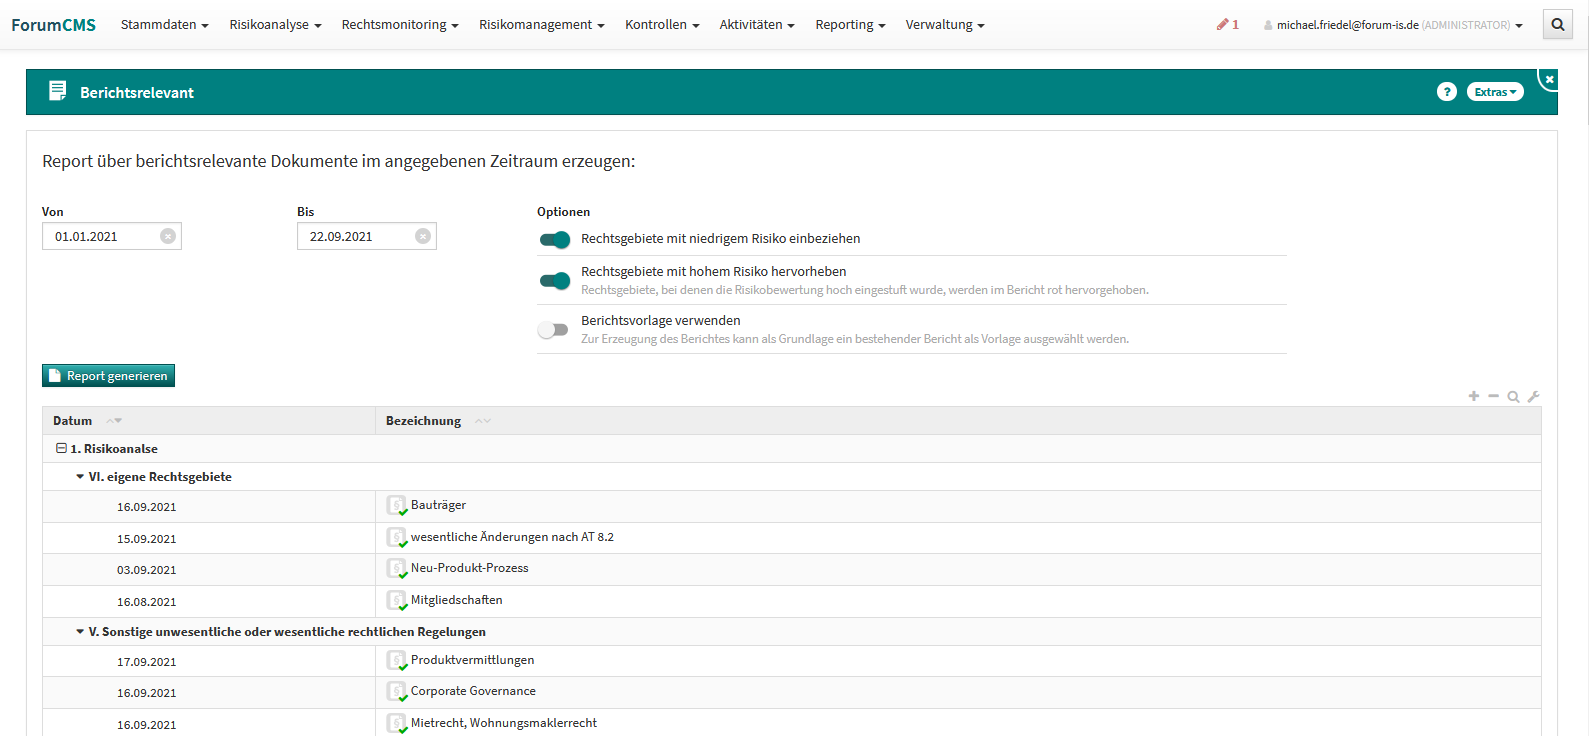Click the table search magnifier icon
Image resolution: width=1589 pixels, height=736 pixels.
(x=1513, y=397)
